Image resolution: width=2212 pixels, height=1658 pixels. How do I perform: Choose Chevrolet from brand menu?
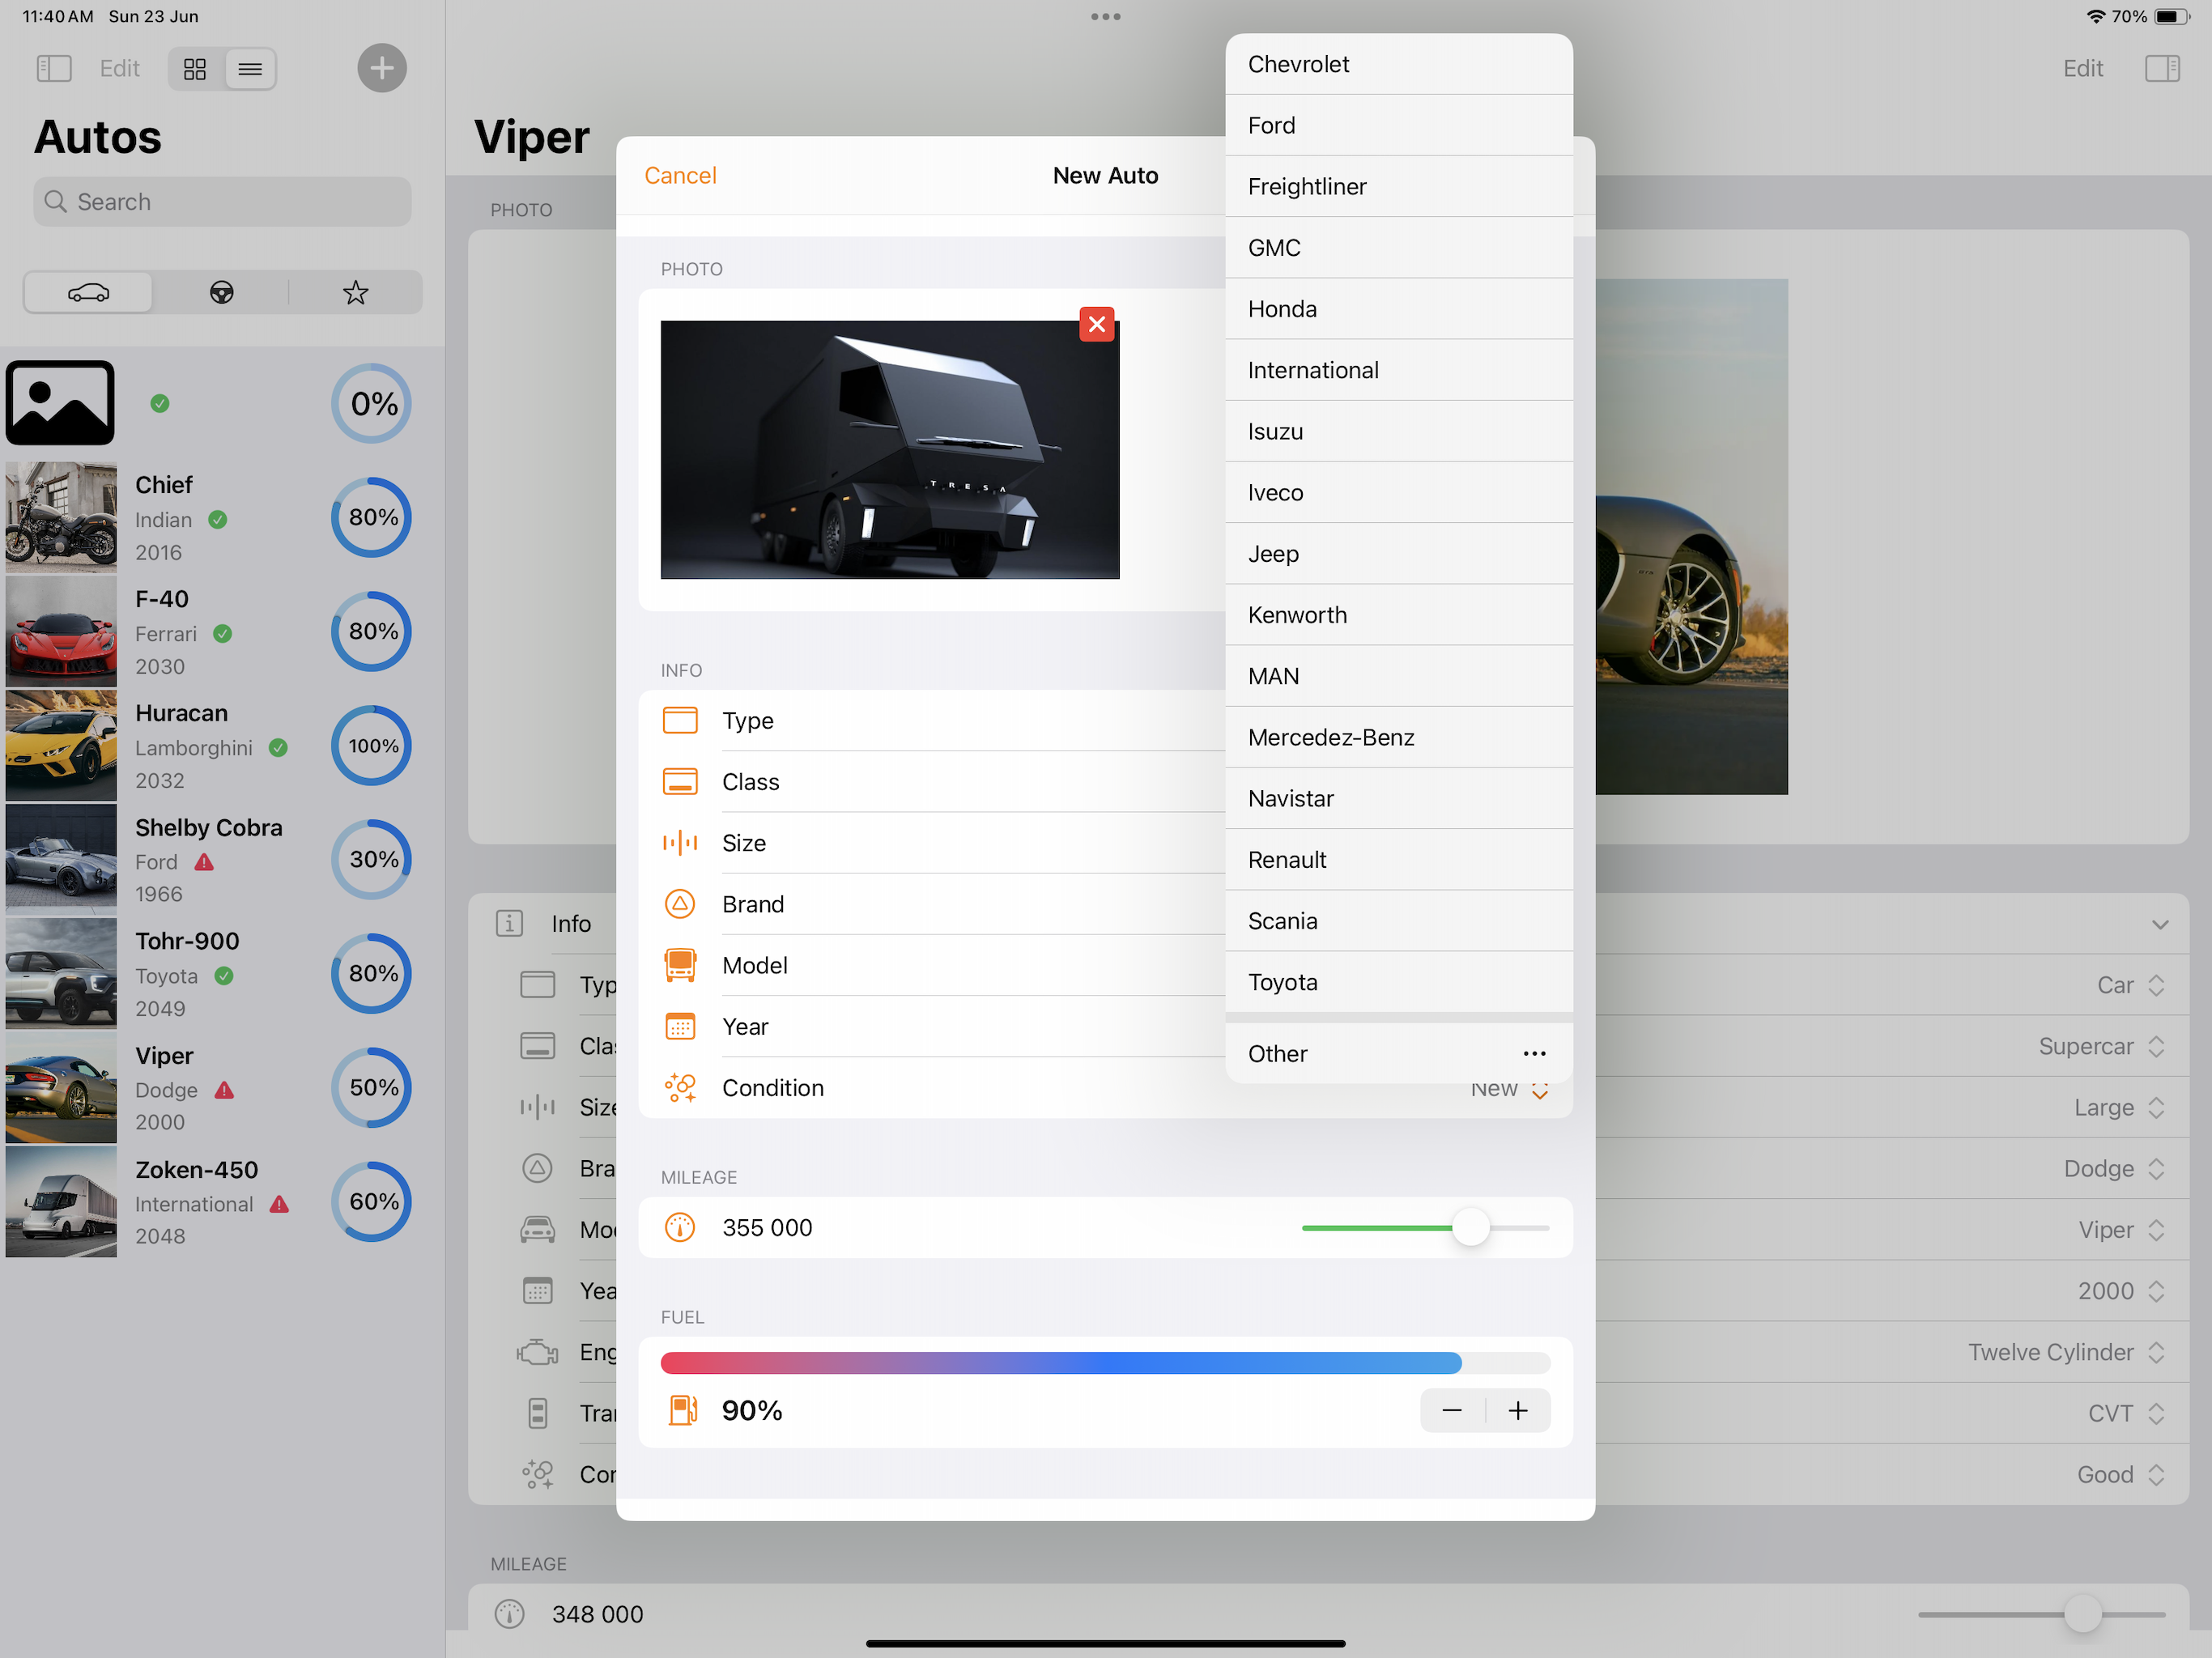1399,64
